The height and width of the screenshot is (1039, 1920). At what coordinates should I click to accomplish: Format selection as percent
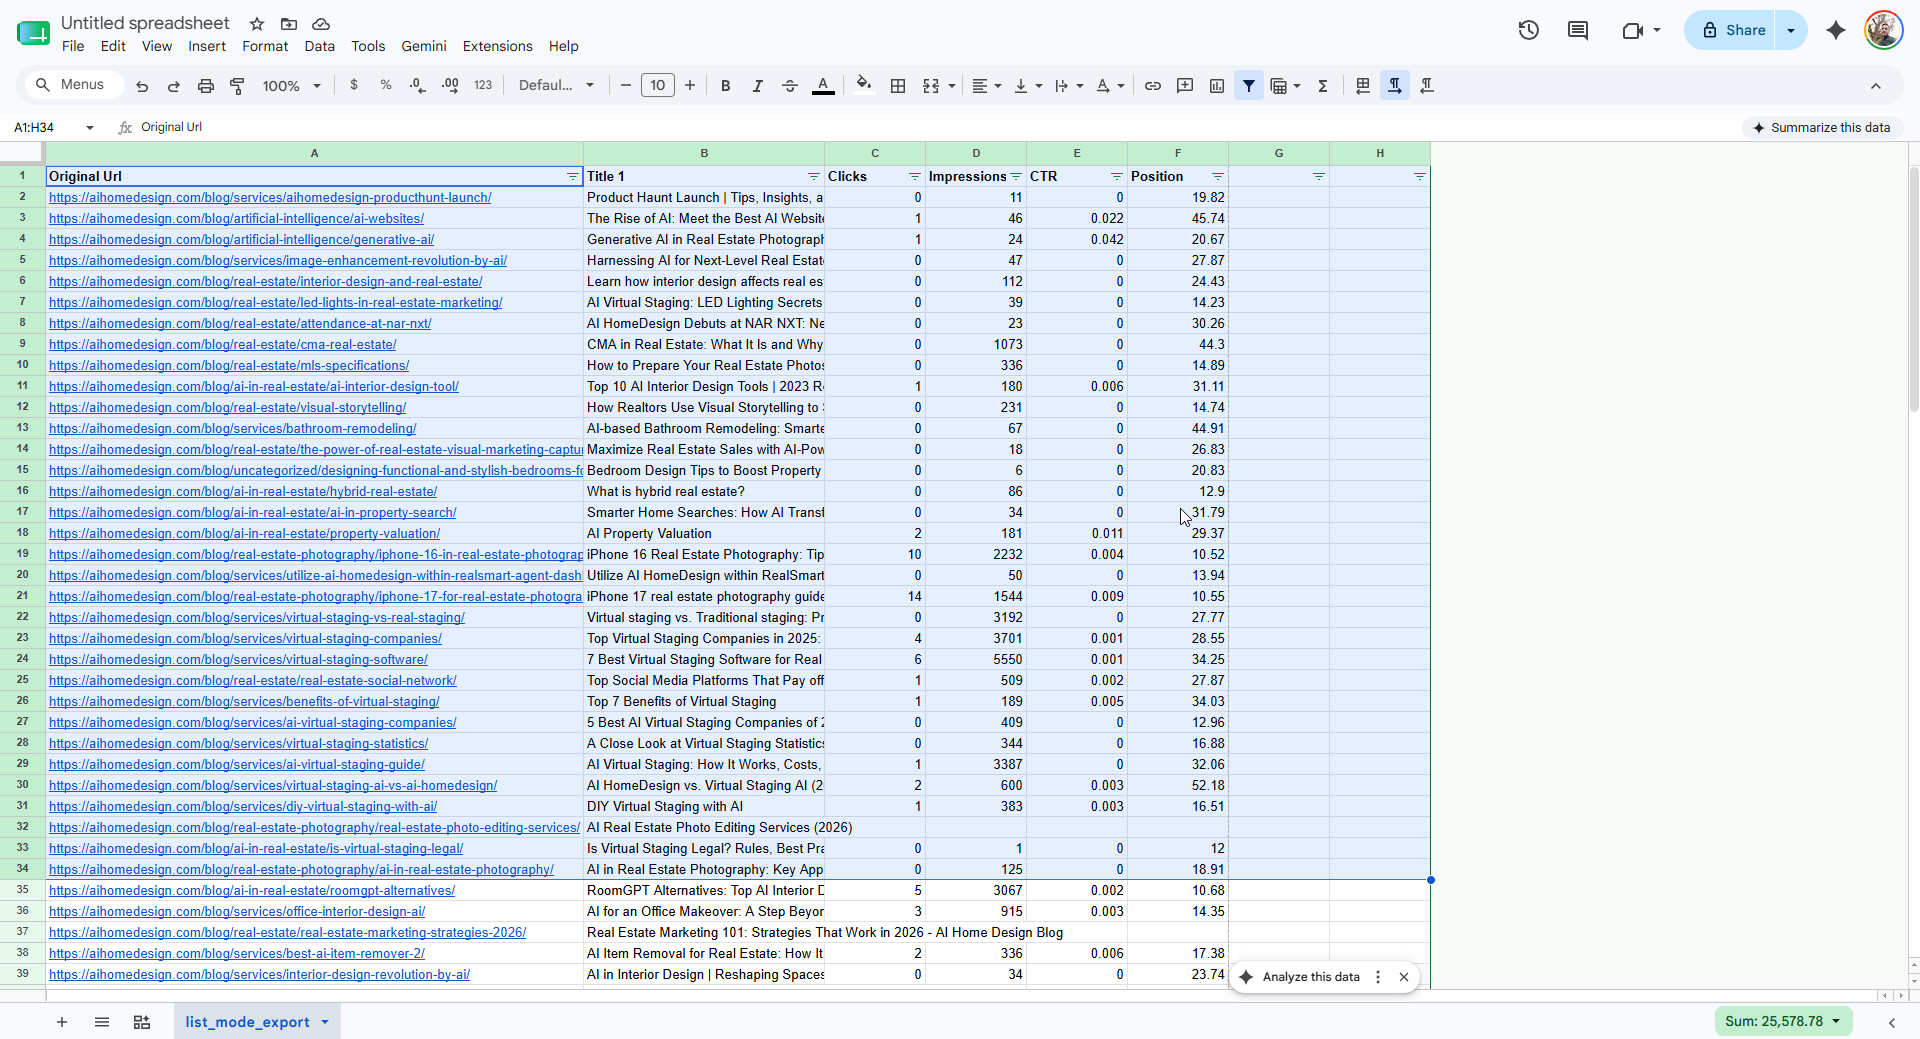386,86
